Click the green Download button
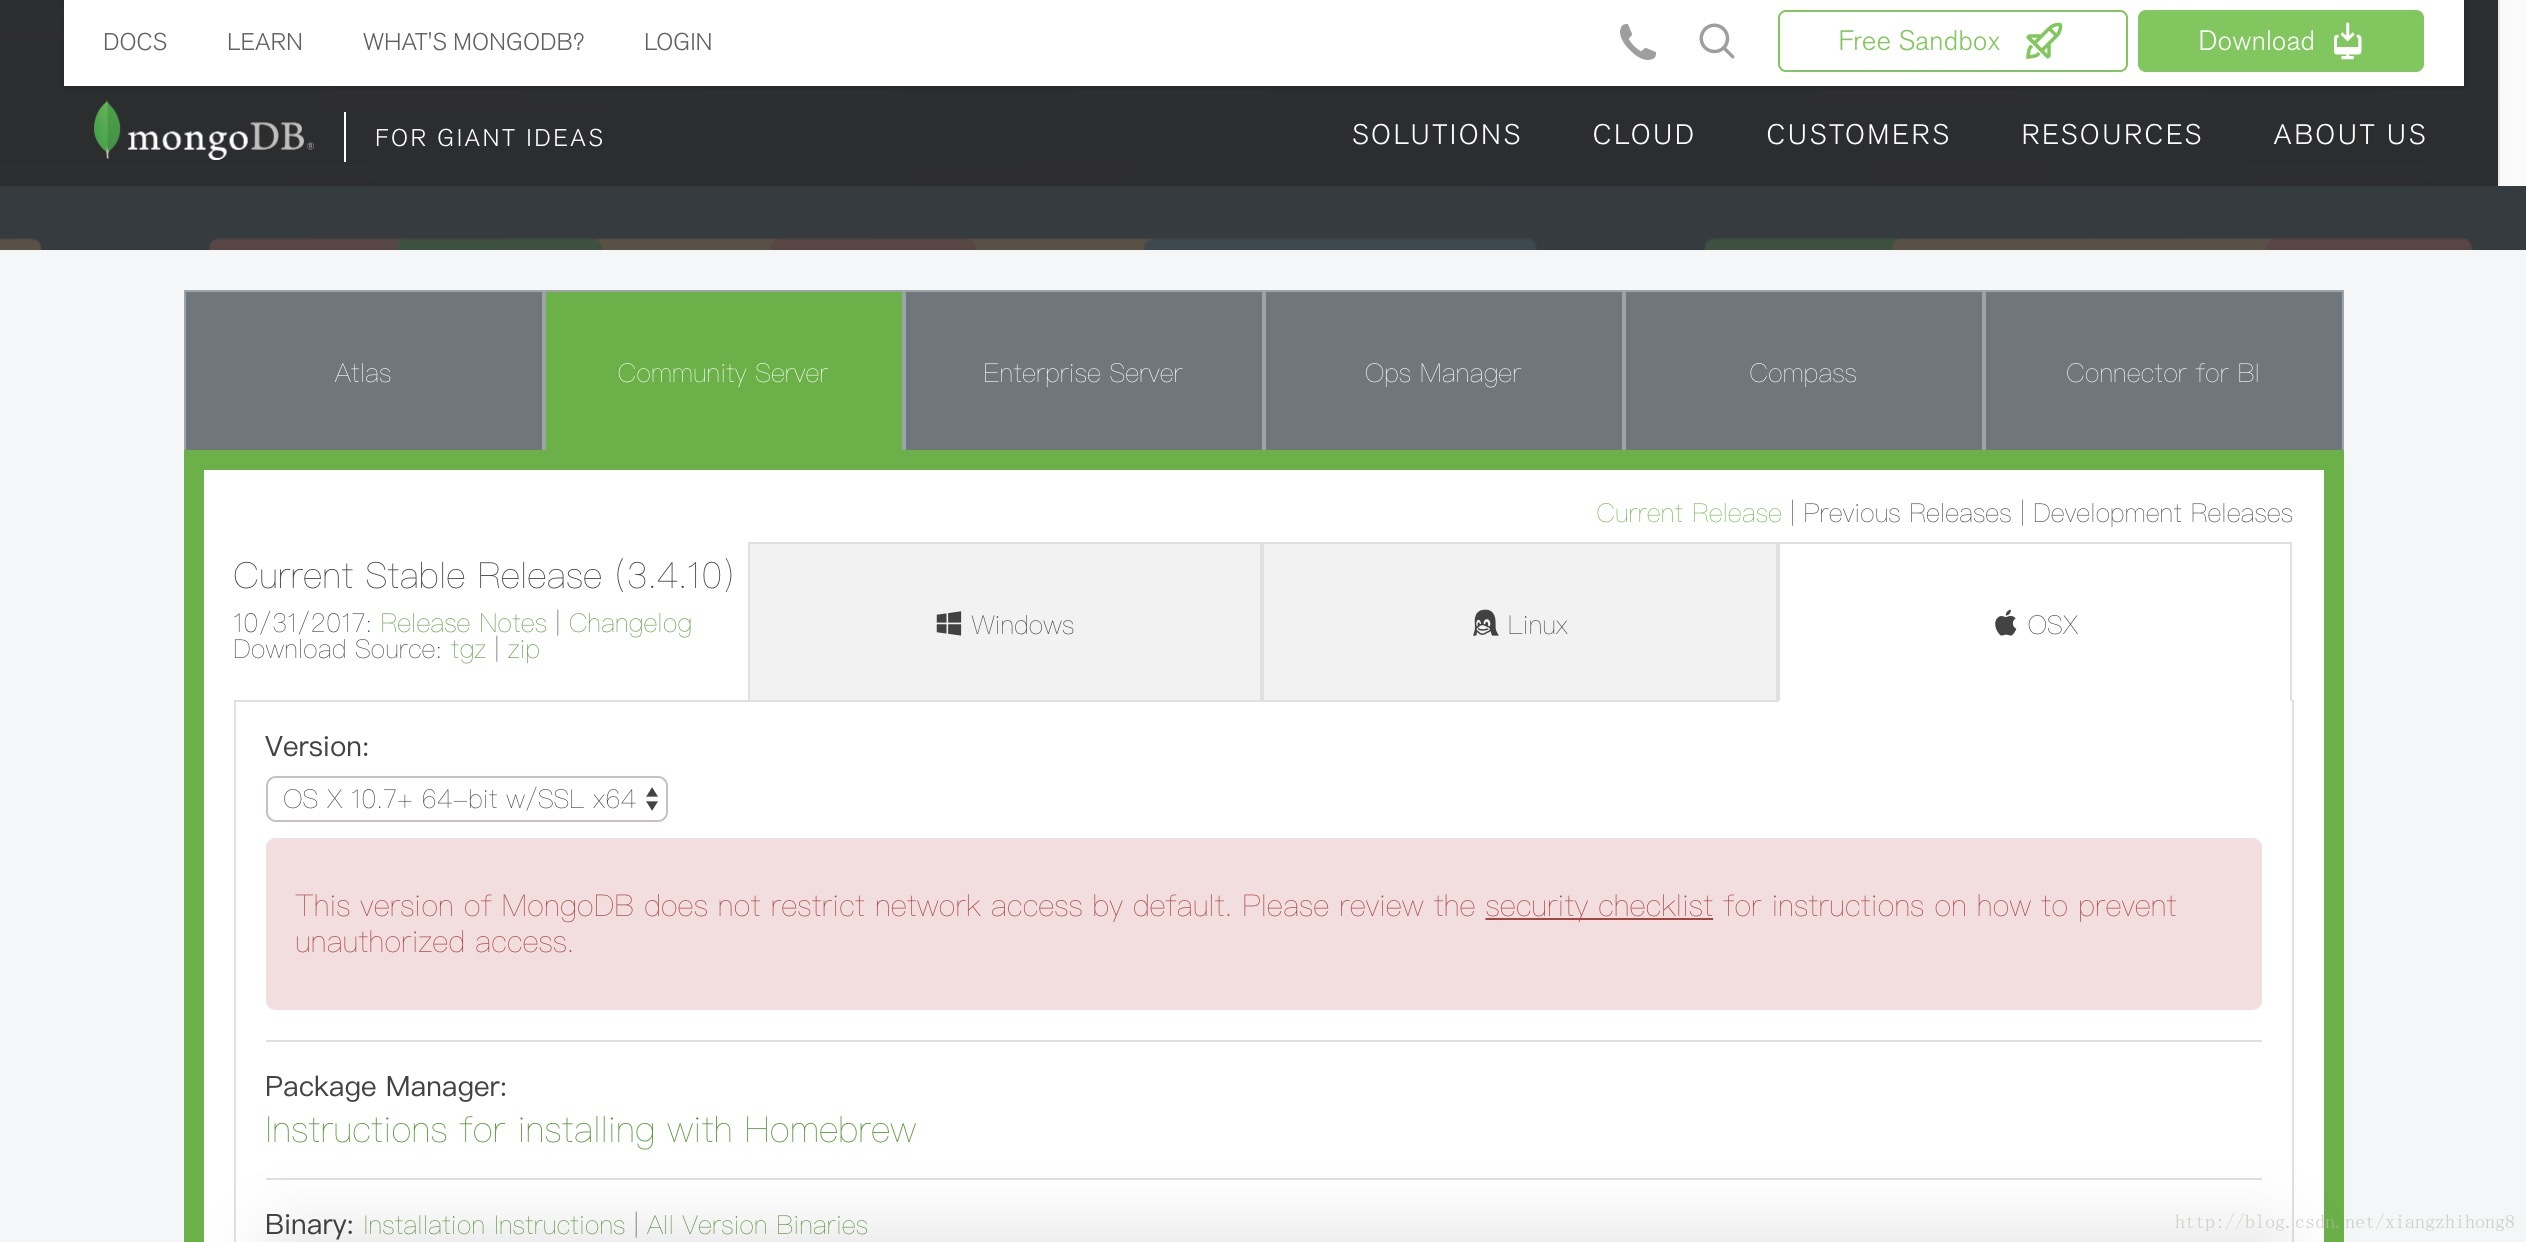Screen dimensions: 2526x1242 click(x=2280, y=41)
